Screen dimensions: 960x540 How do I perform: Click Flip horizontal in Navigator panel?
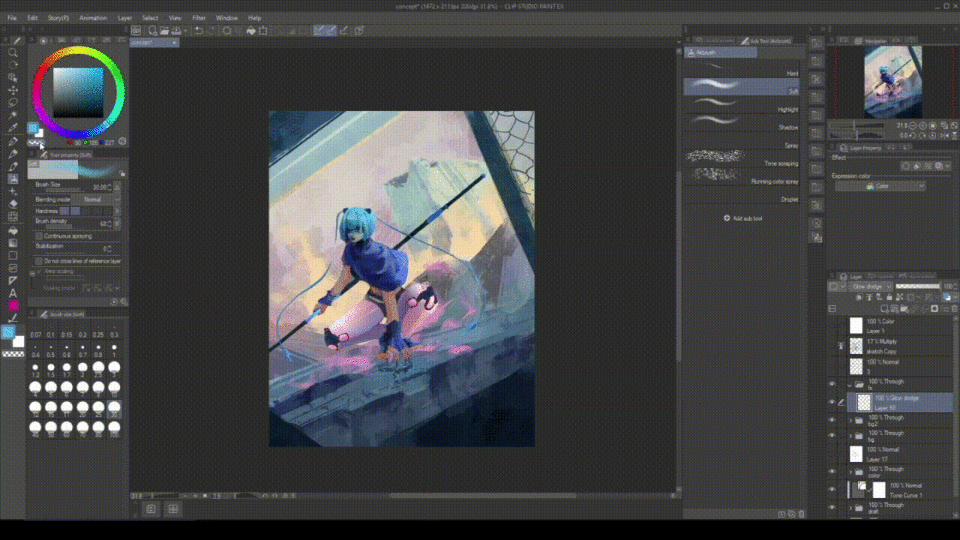(x=944, y=135)
